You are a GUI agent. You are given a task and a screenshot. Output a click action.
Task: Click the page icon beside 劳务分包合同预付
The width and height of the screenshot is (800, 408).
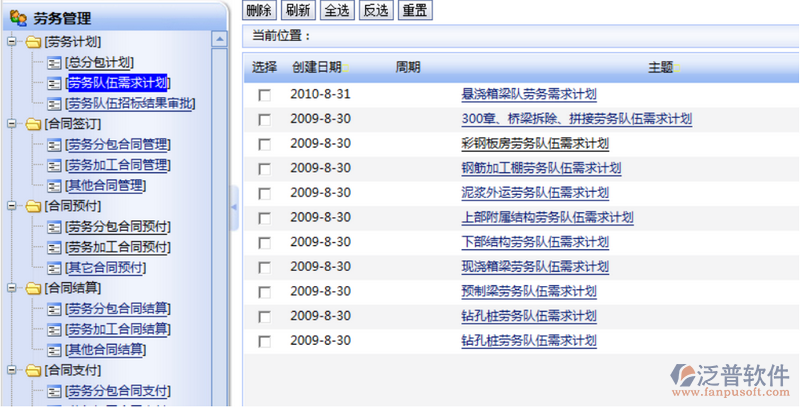click(x=54, y=227)
